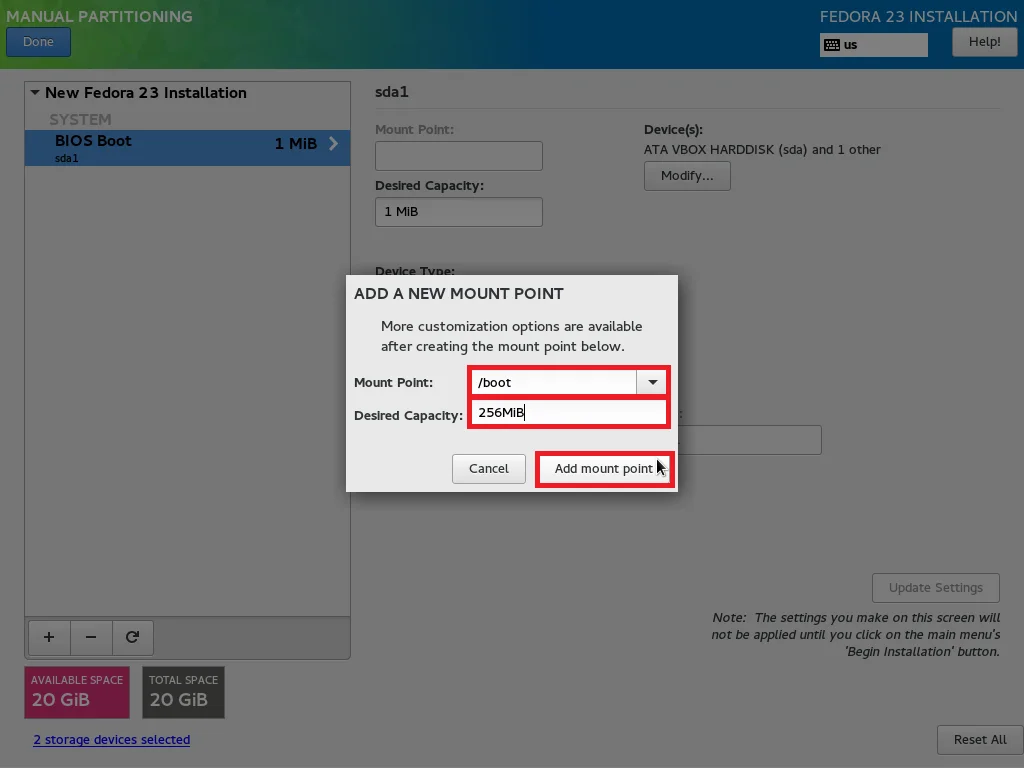1024x768 pixels.
Task: Click the reload storage configuration icon
Action: point(132,637)
